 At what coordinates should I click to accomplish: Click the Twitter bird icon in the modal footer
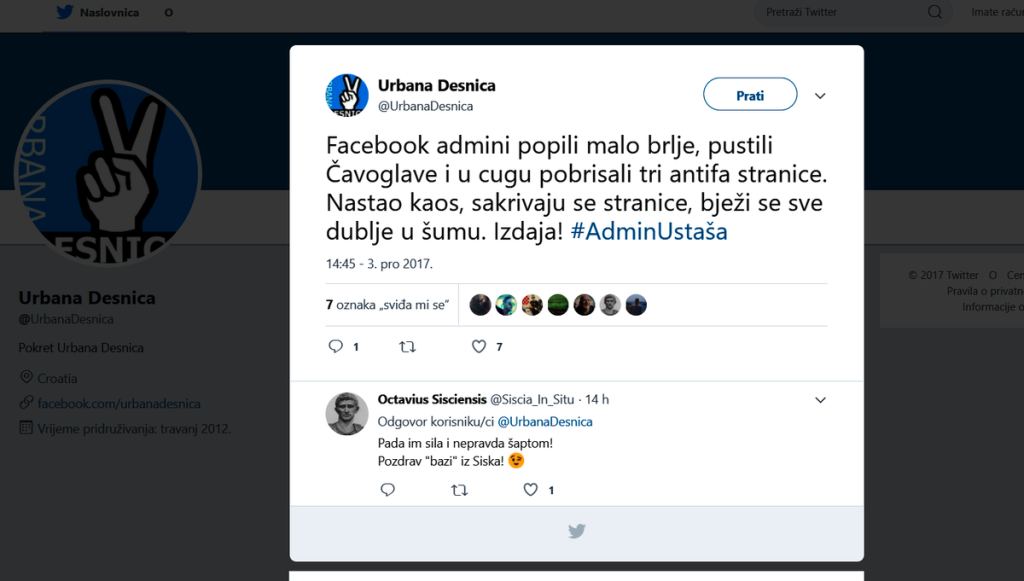coord(576,531)
